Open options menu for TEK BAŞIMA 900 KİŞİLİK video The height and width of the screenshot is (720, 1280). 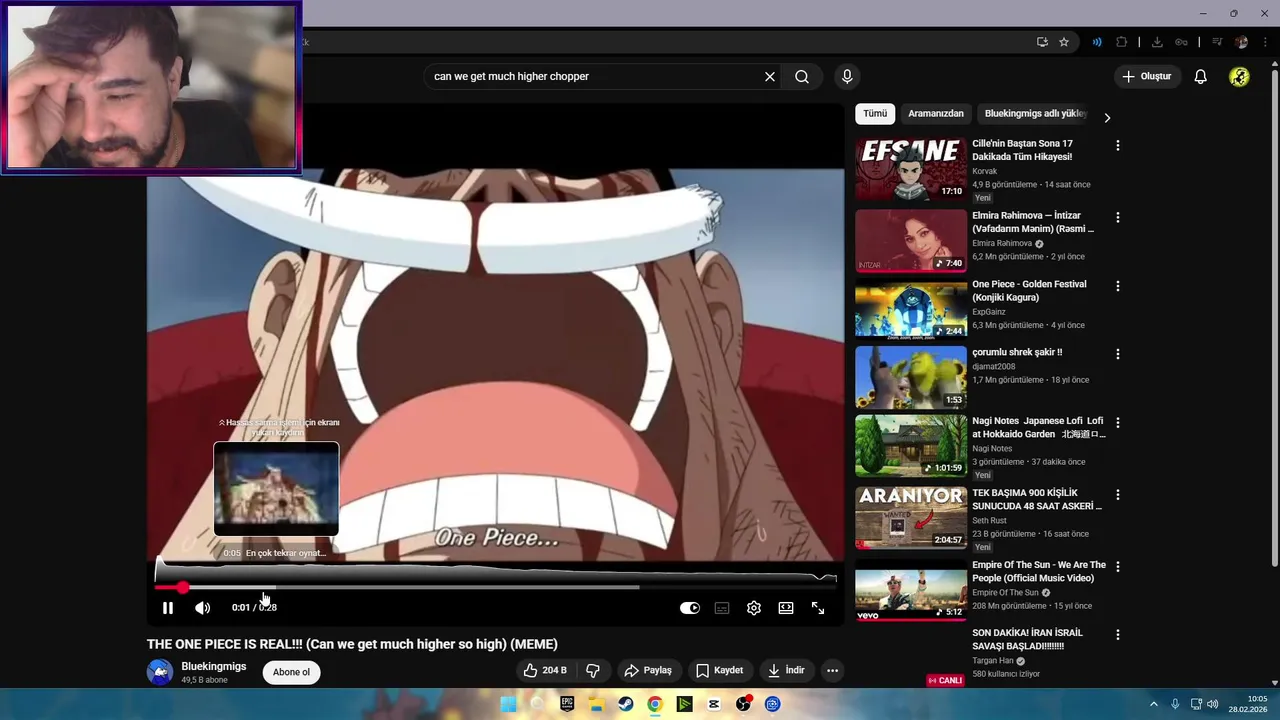click(1117, 495)
